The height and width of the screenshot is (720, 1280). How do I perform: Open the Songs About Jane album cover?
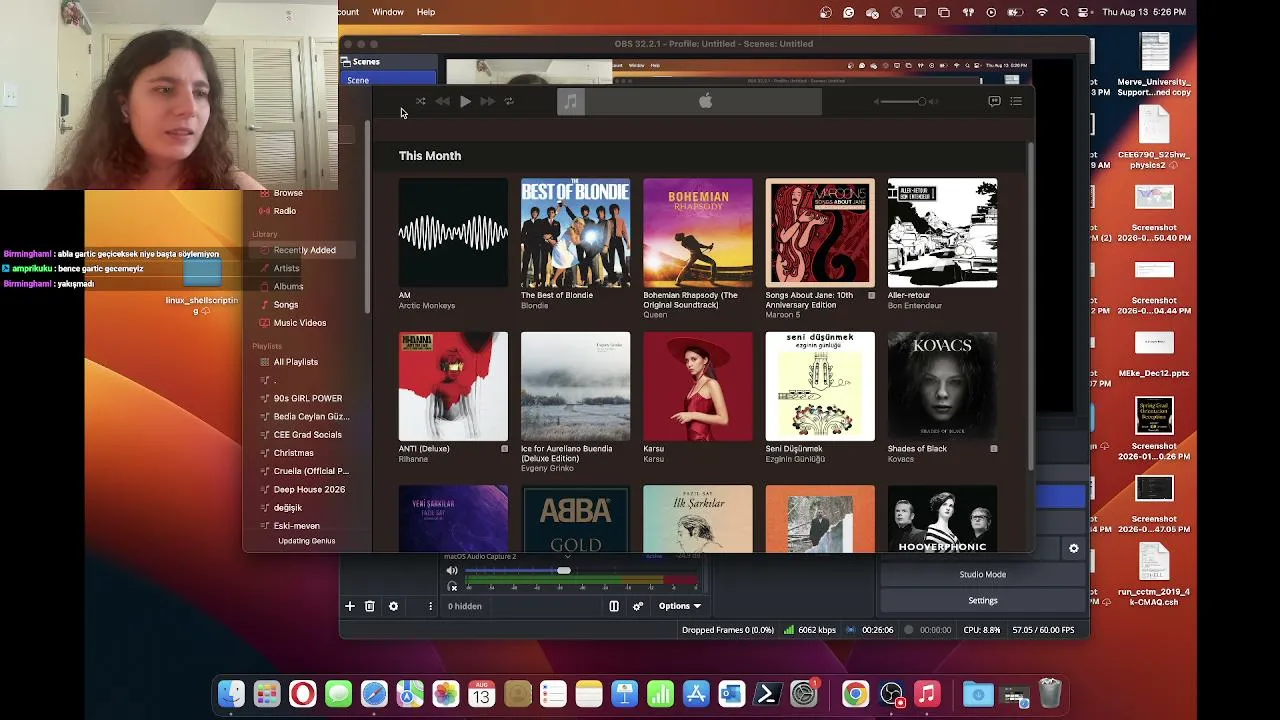tap(820, 233)
